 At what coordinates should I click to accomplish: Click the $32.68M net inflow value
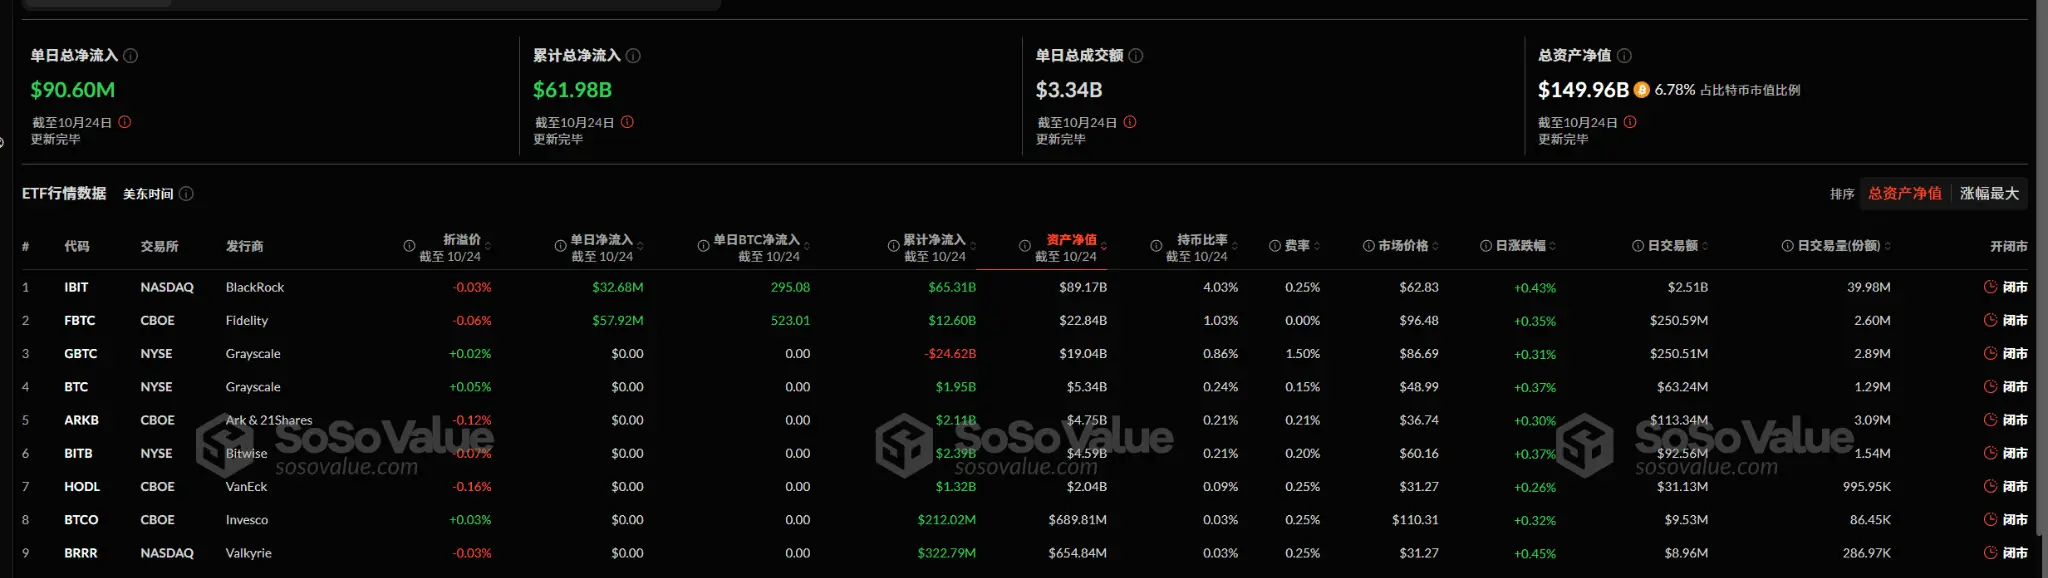click(618, 288)
